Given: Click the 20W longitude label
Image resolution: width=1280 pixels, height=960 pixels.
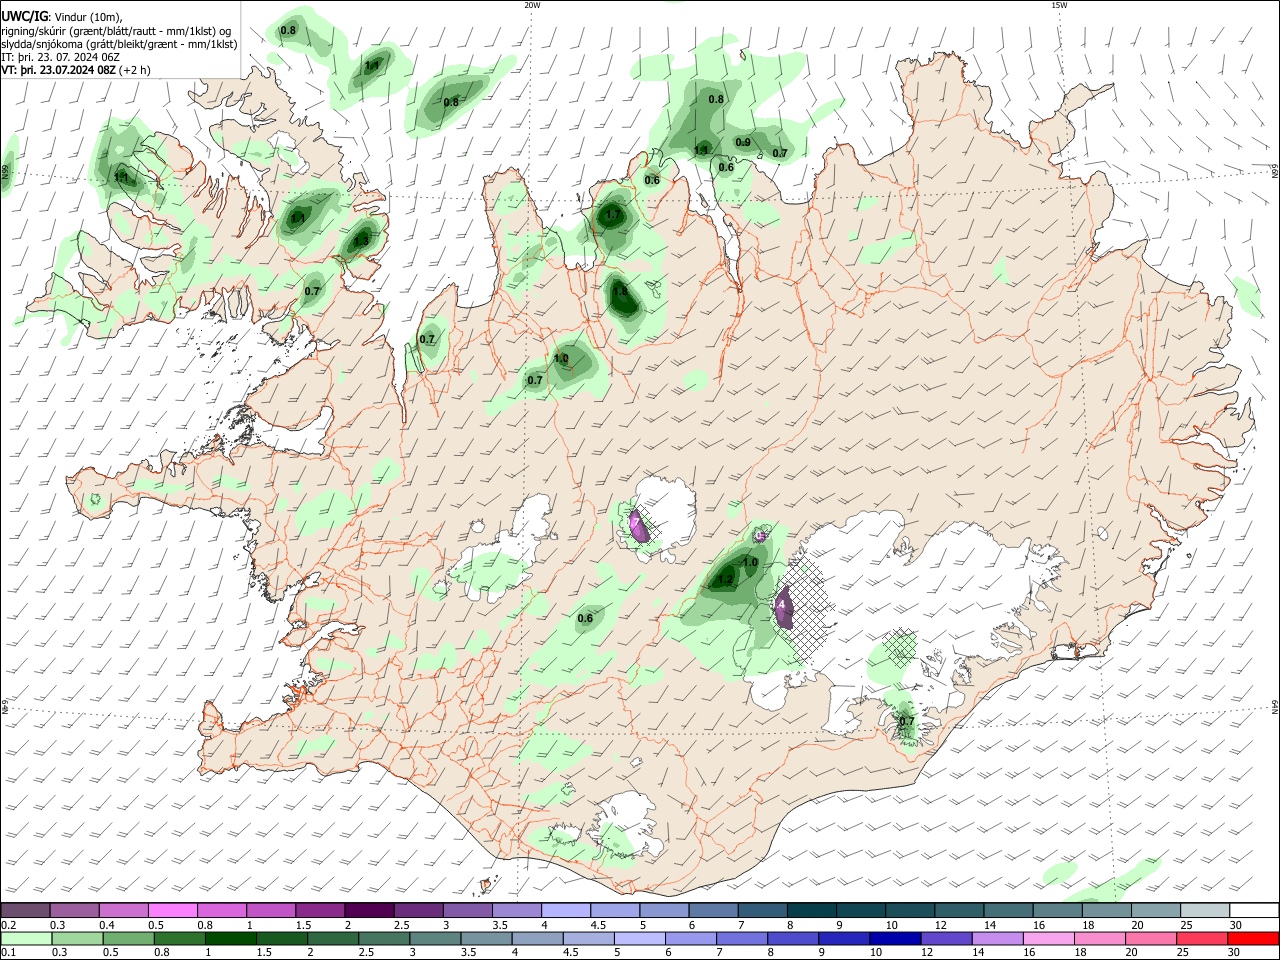Looking at the screenshot, I should (532, 5).
